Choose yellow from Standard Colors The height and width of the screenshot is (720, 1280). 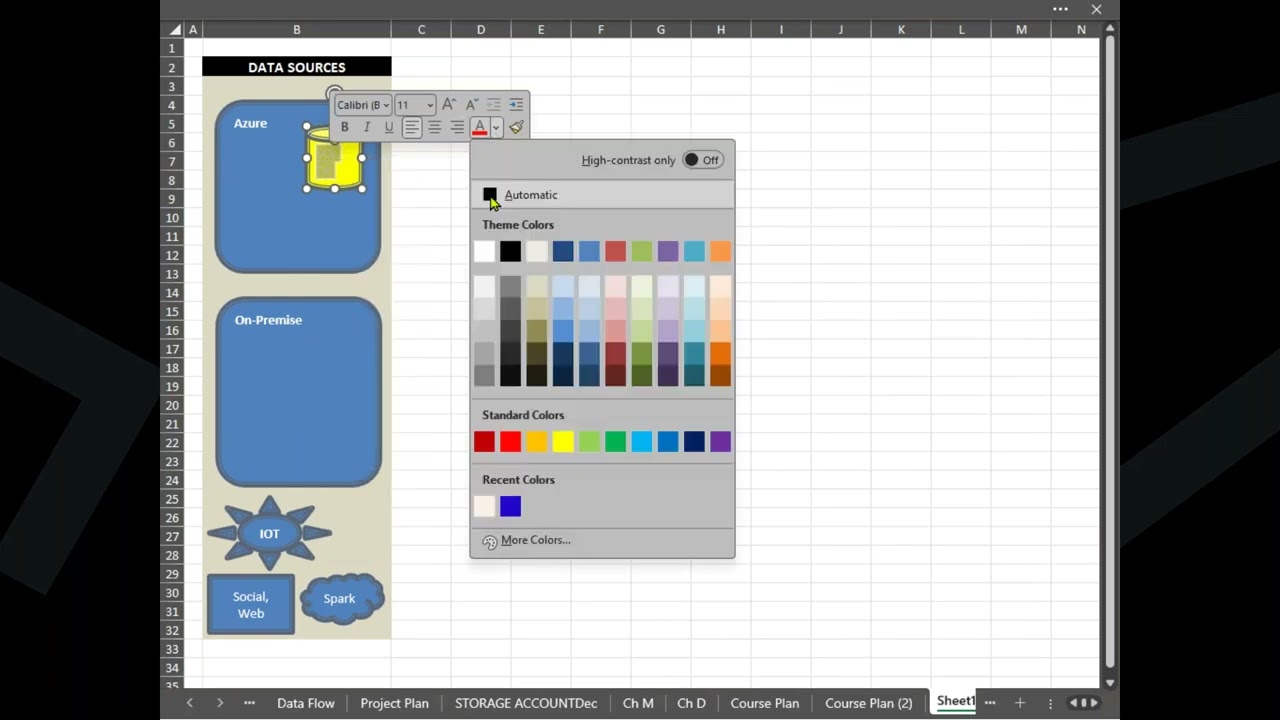pos(563,442)
